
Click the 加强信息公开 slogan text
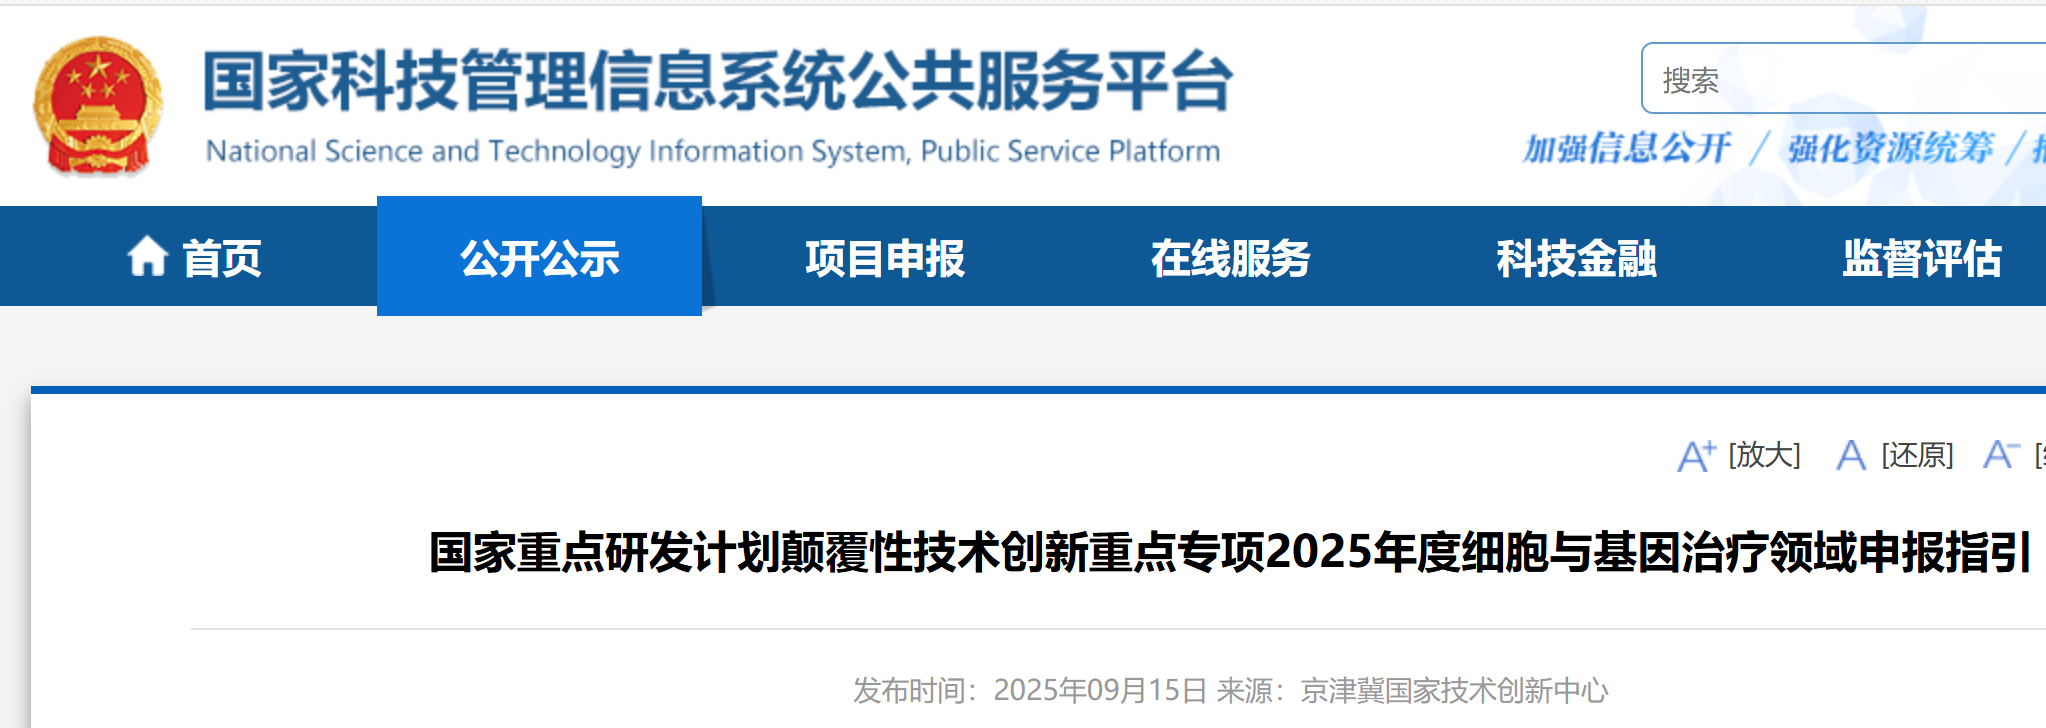[1626, 148]
